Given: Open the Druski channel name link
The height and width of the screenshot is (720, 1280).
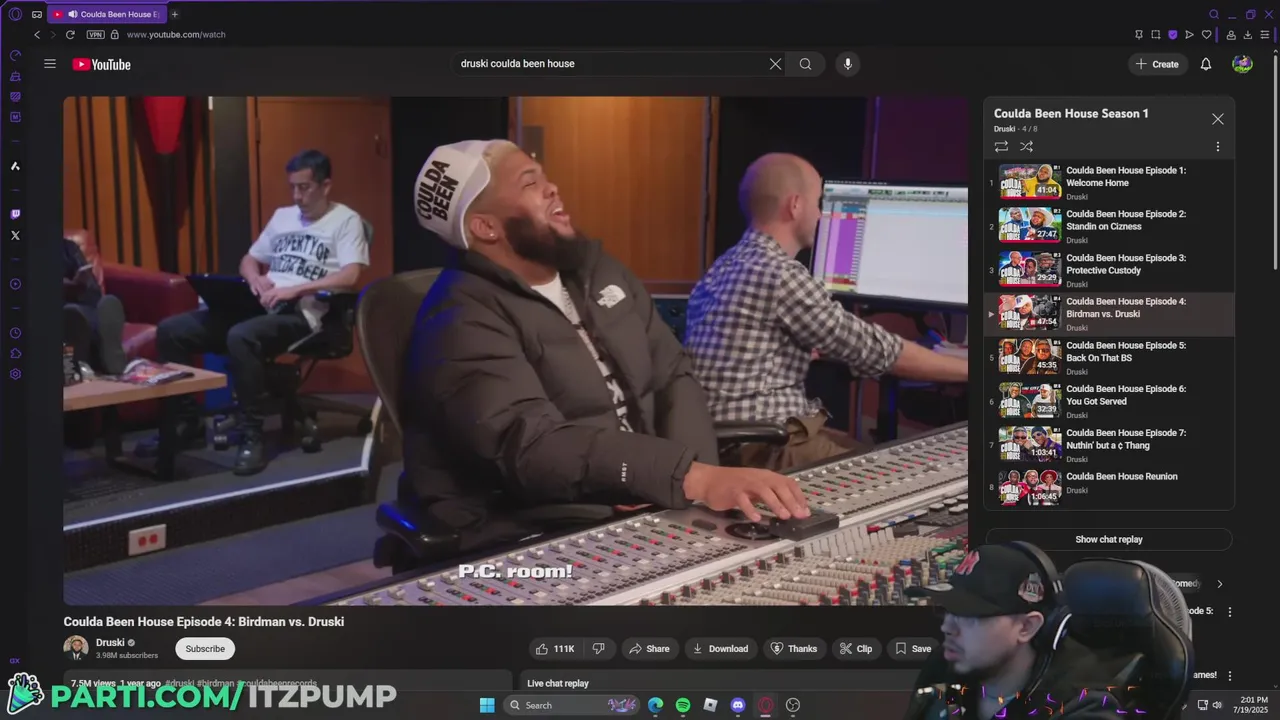Looking at the screenshot, I should tap(110, 642).
